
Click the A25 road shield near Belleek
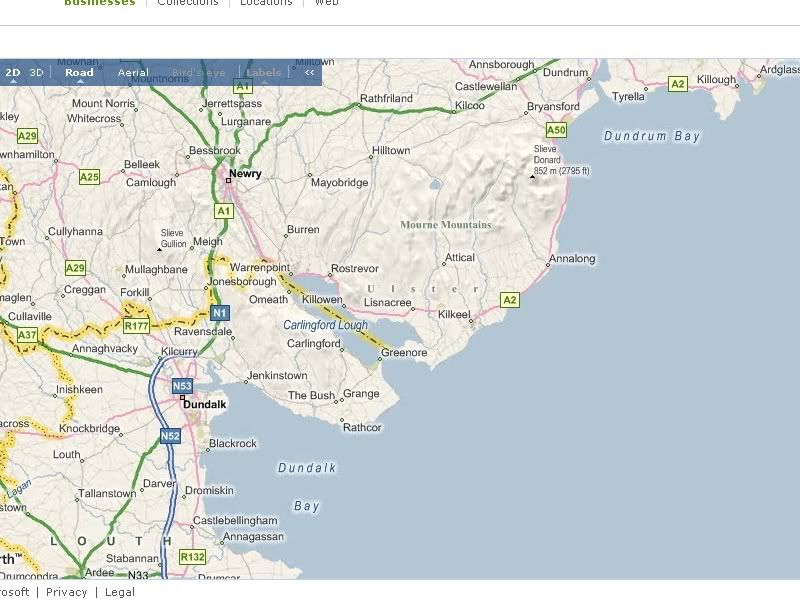pyautogui.click(x=89, y=177)
